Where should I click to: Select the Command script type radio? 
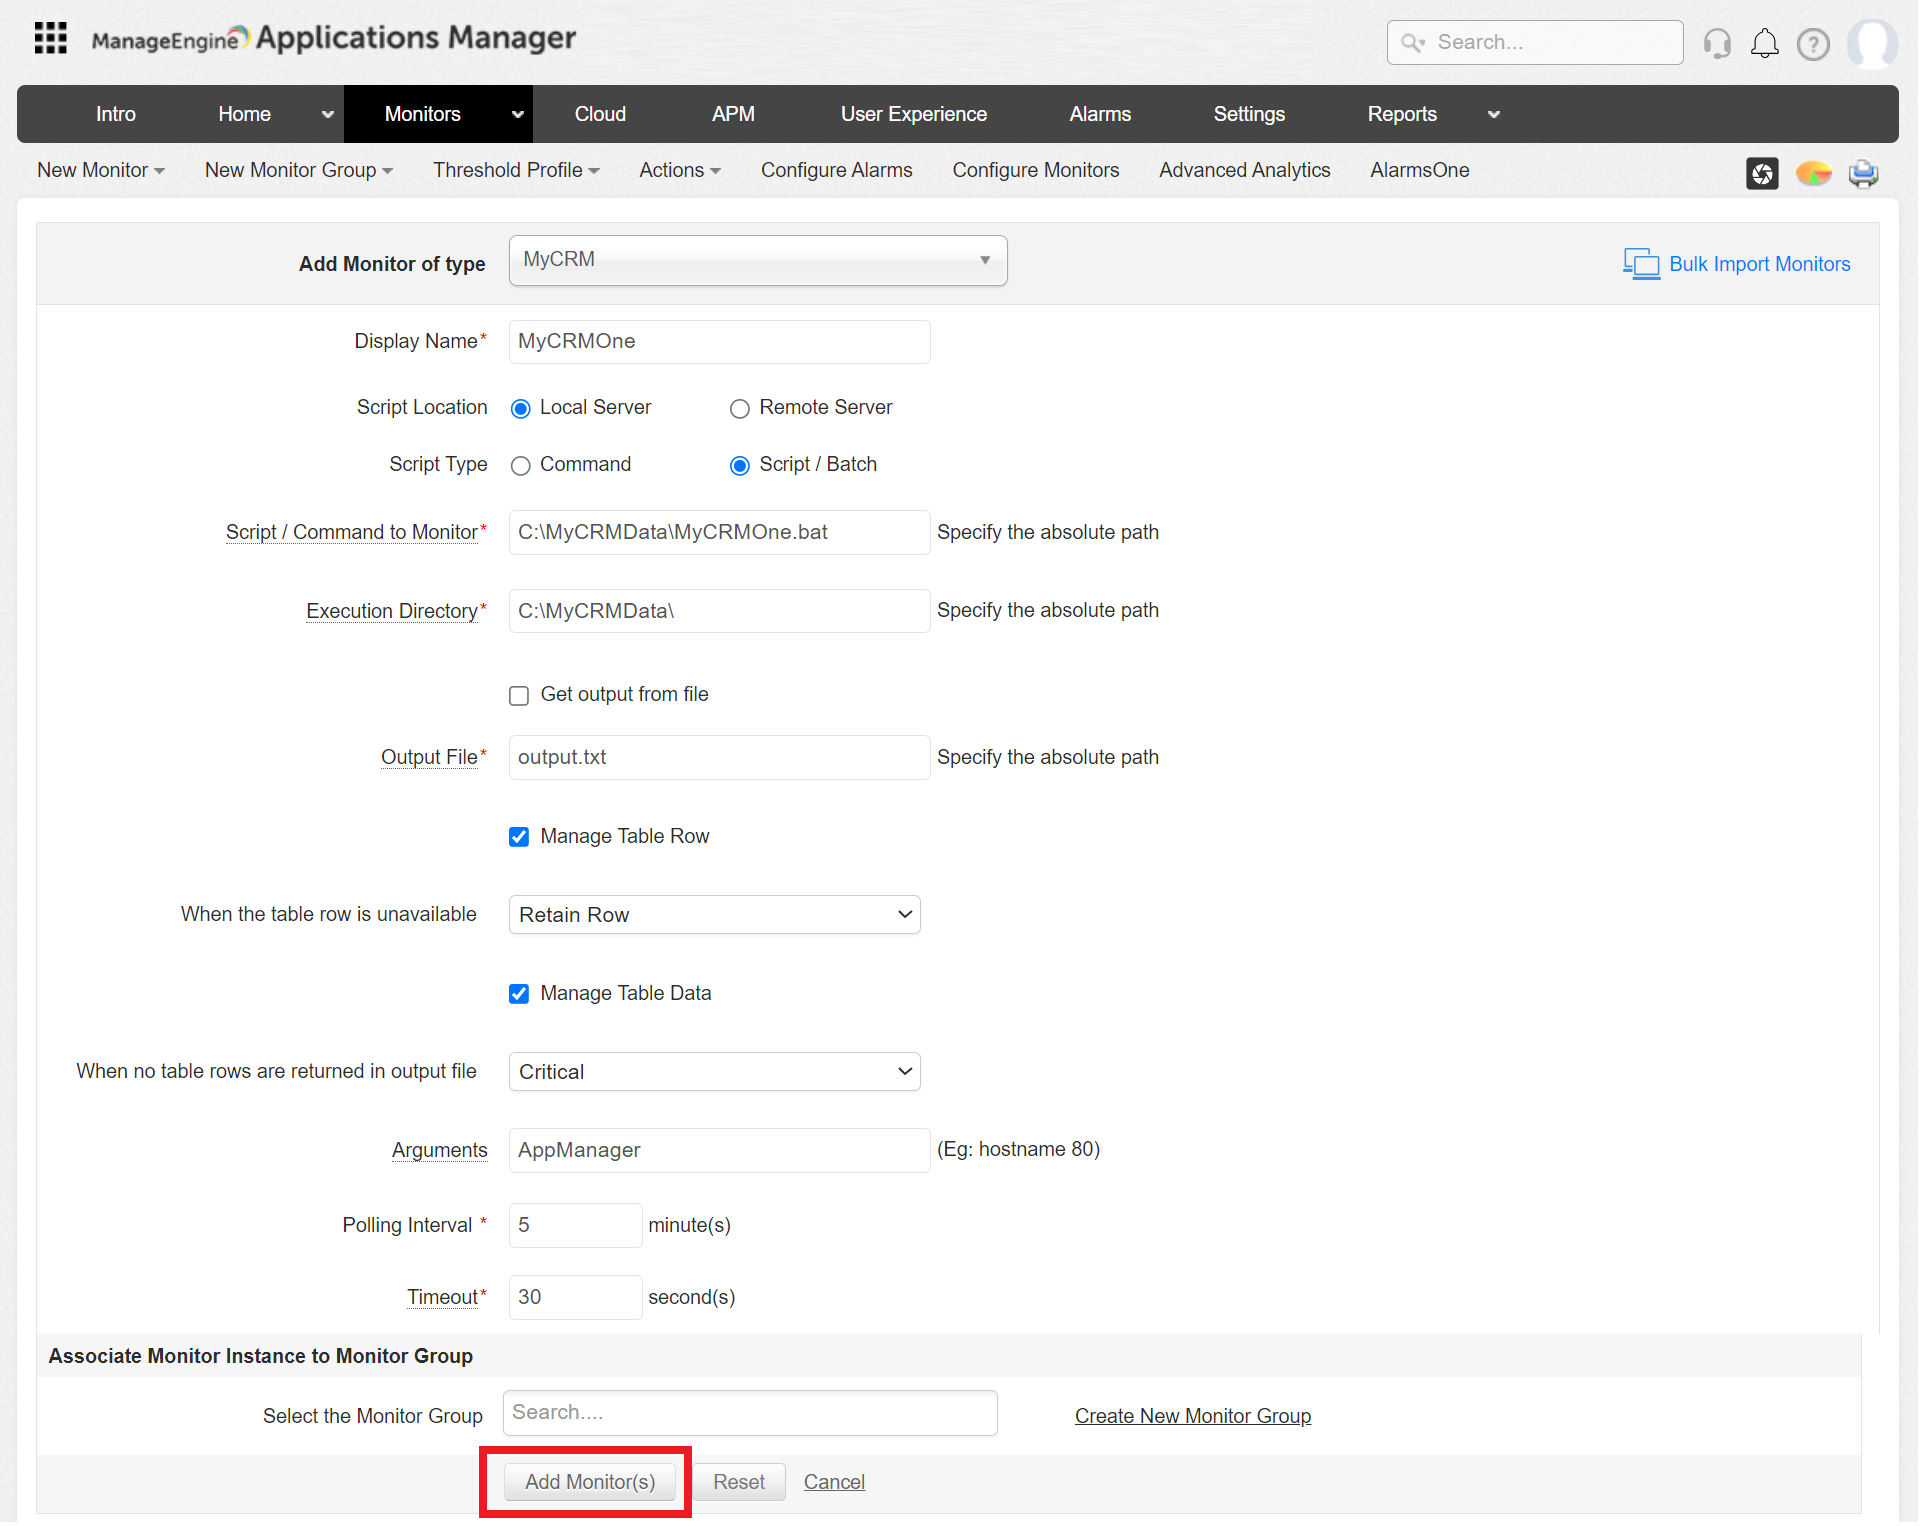click(521, 466)
